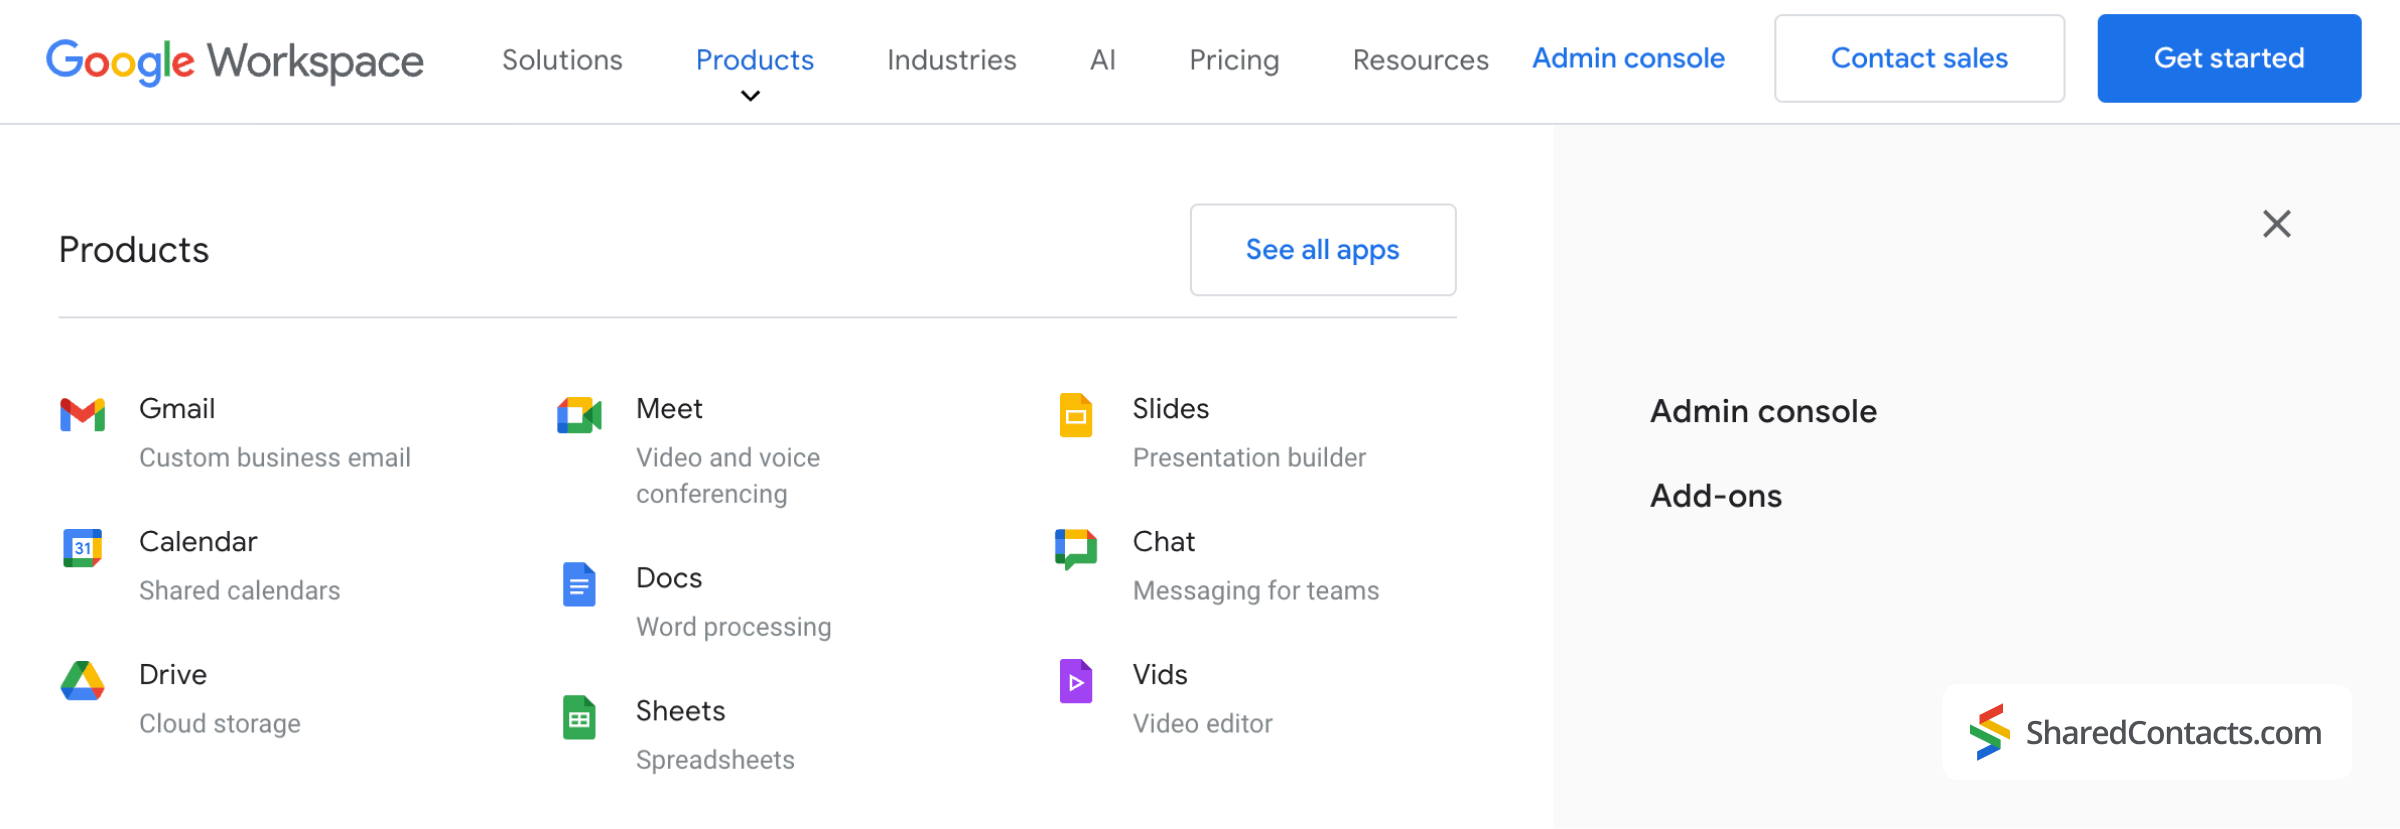Click the 'Cloud storage' description

click(x=220, y=723)
